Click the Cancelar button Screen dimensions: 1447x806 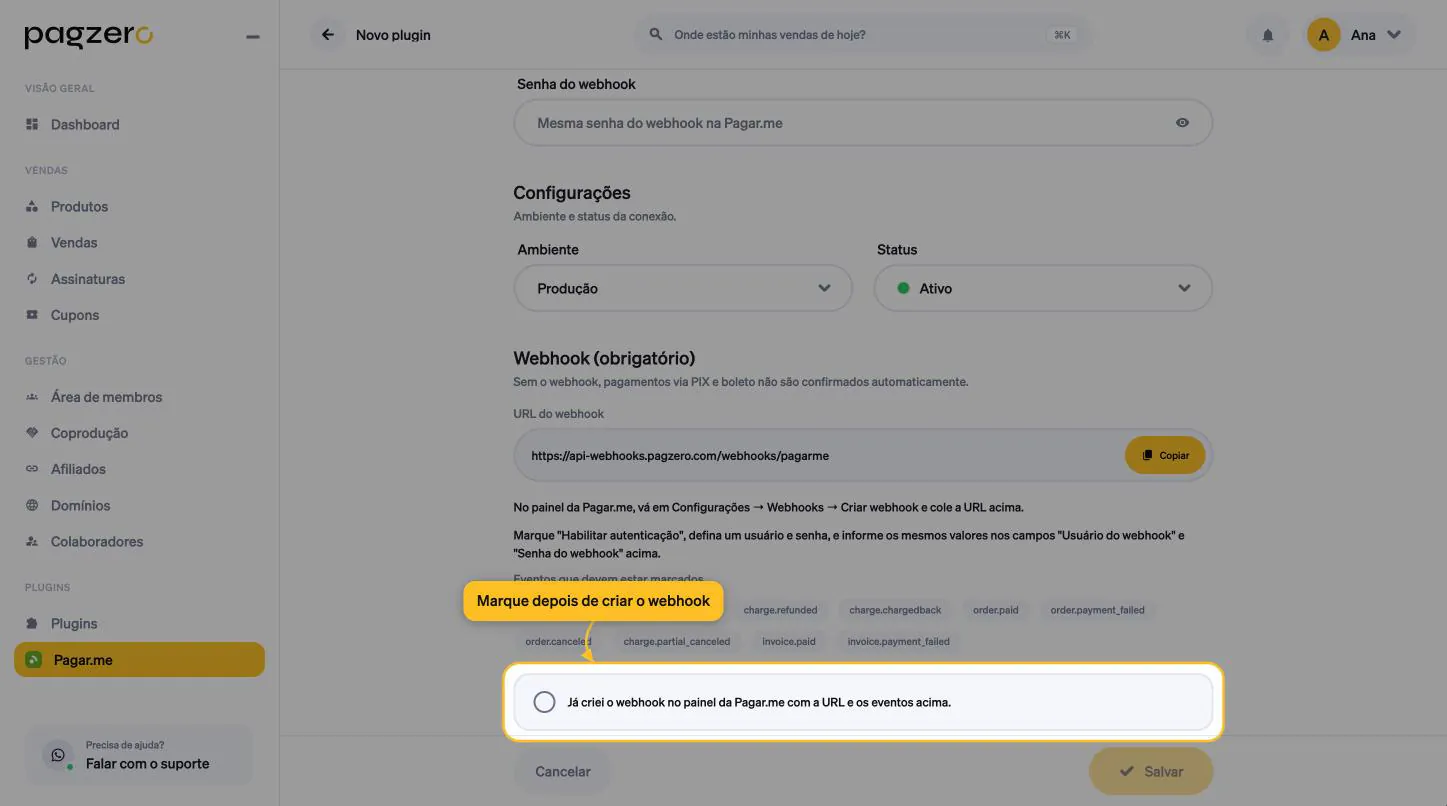pos(562,772)
